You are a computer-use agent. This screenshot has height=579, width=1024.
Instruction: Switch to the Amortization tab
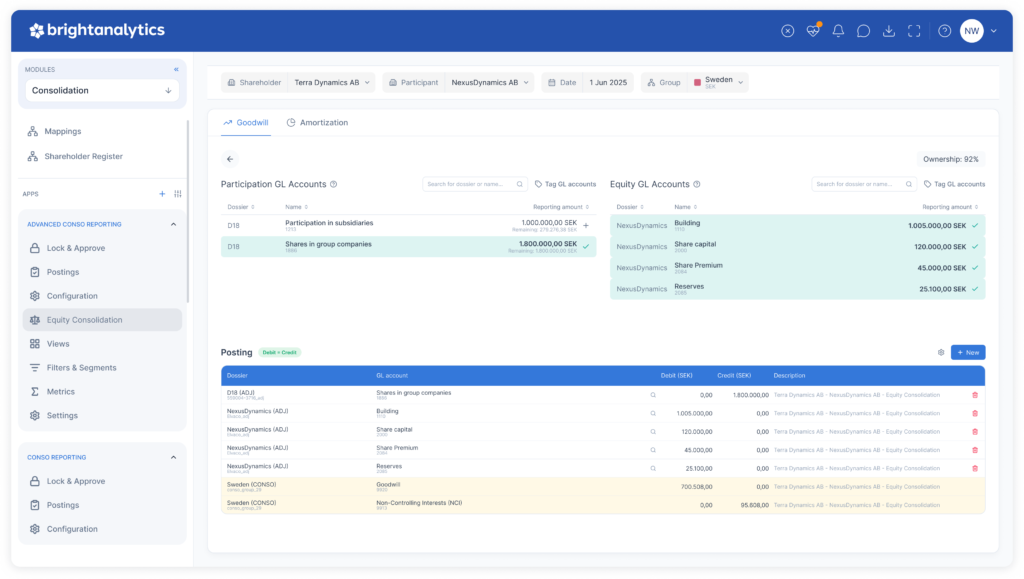pyautogui.click(x=317, y=123)
